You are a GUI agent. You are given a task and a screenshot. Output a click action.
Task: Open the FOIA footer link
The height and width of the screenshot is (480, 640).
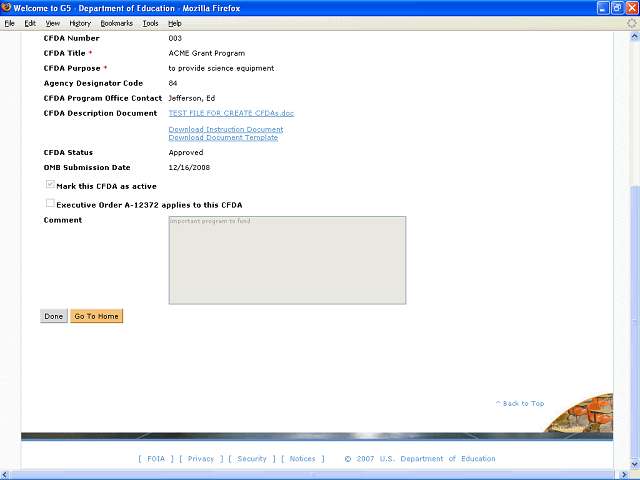point(156,459)
